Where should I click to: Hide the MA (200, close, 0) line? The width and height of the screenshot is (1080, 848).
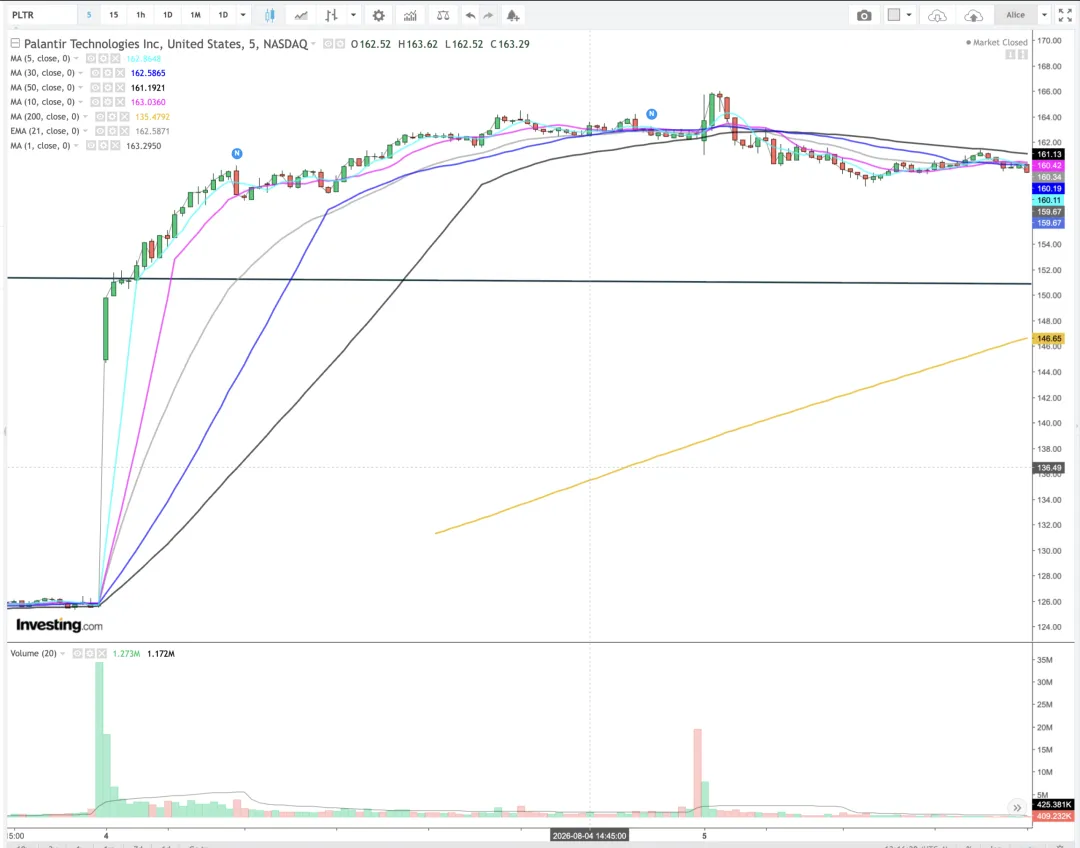pos(99,116)
